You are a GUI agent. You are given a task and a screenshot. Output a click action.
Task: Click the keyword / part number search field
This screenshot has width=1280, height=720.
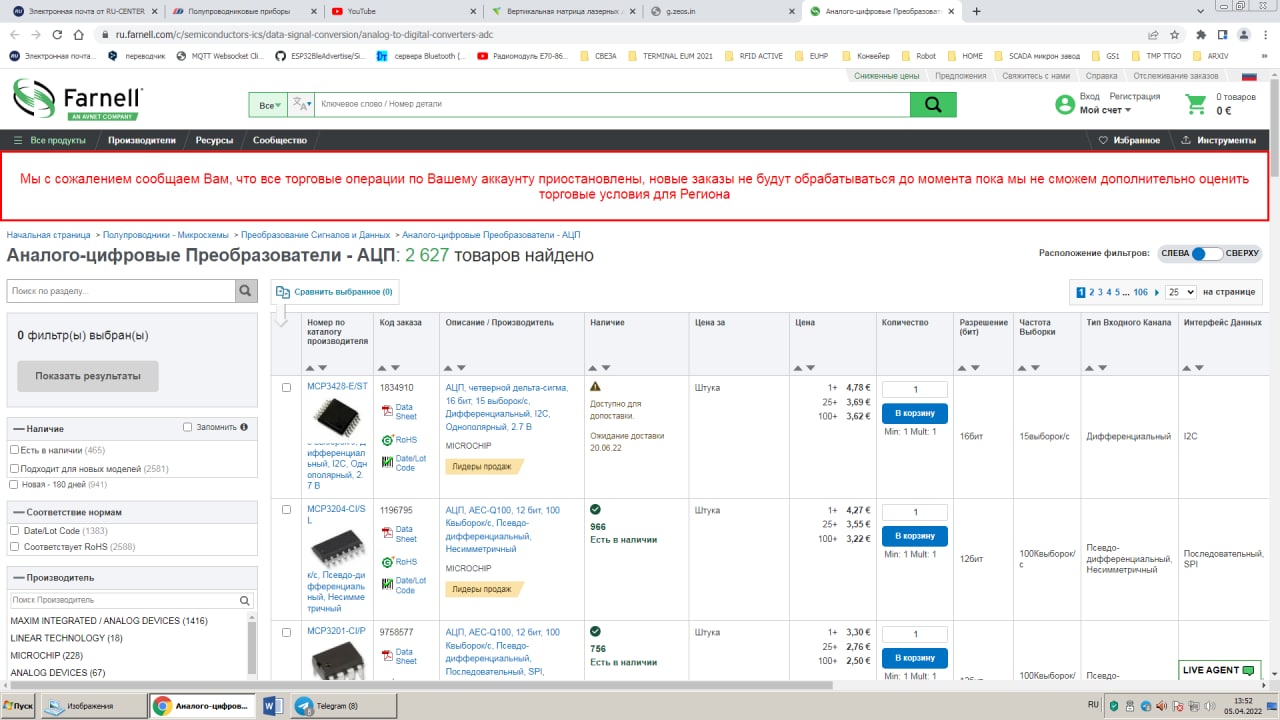coord(612,105)
